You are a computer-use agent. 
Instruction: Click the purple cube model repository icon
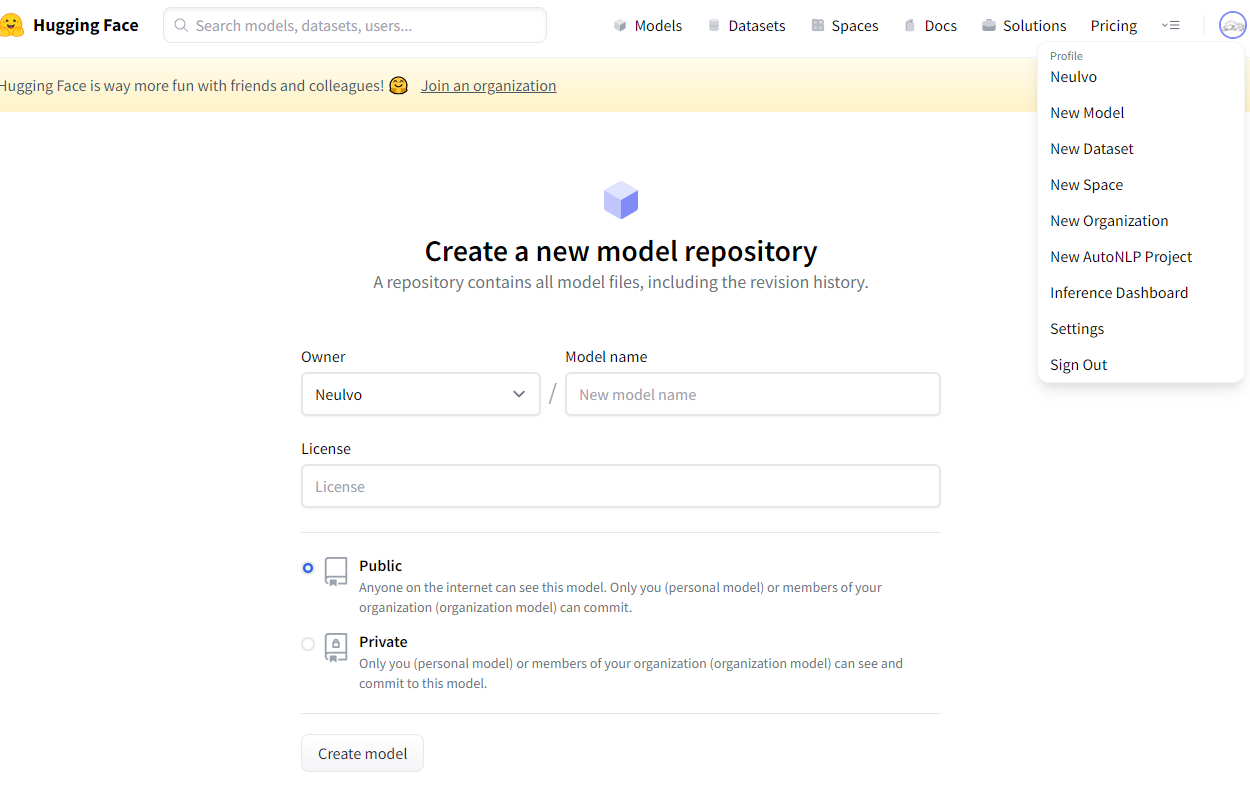pos(621,200)
